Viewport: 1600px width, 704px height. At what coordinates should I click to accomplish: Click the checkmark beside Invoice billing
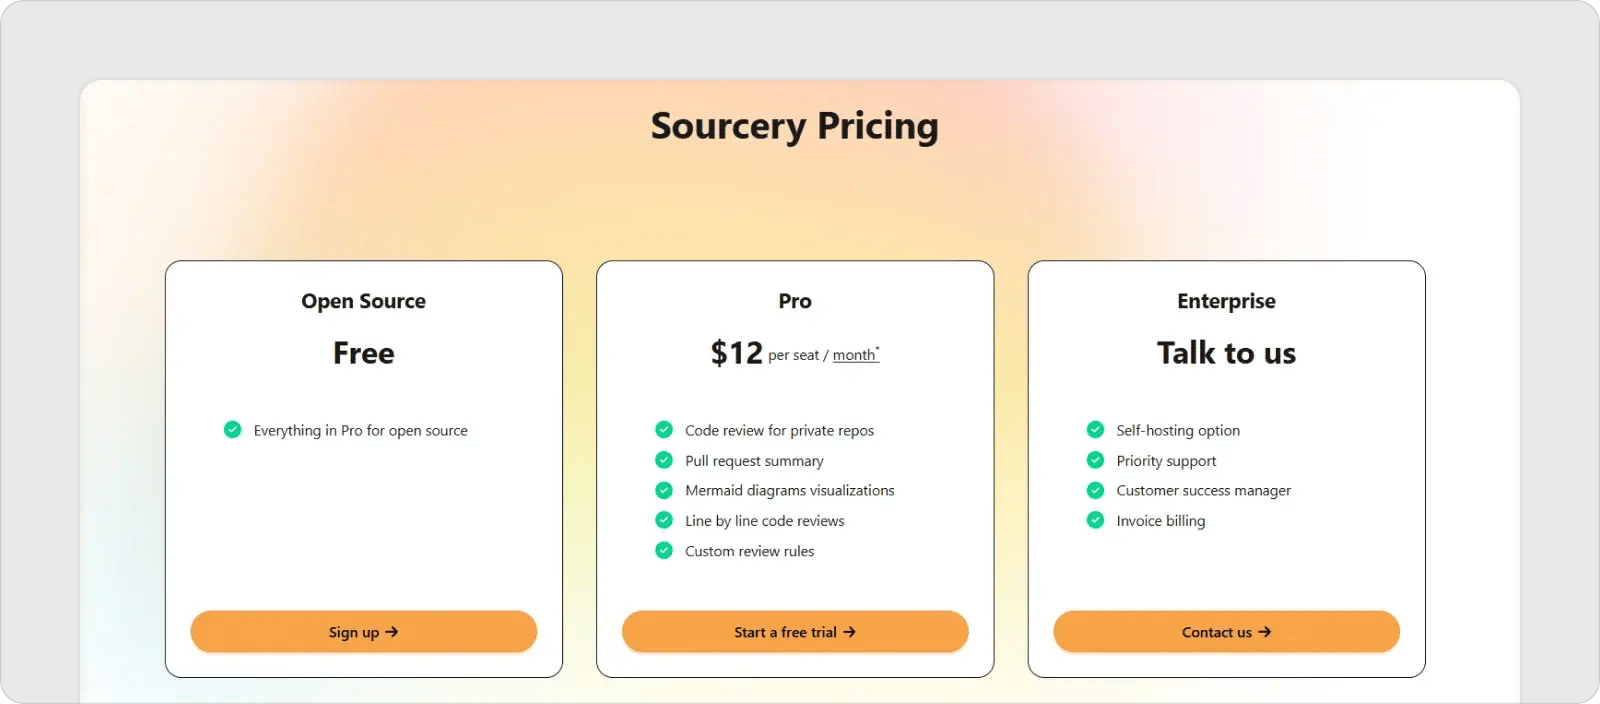[1095, 520]
